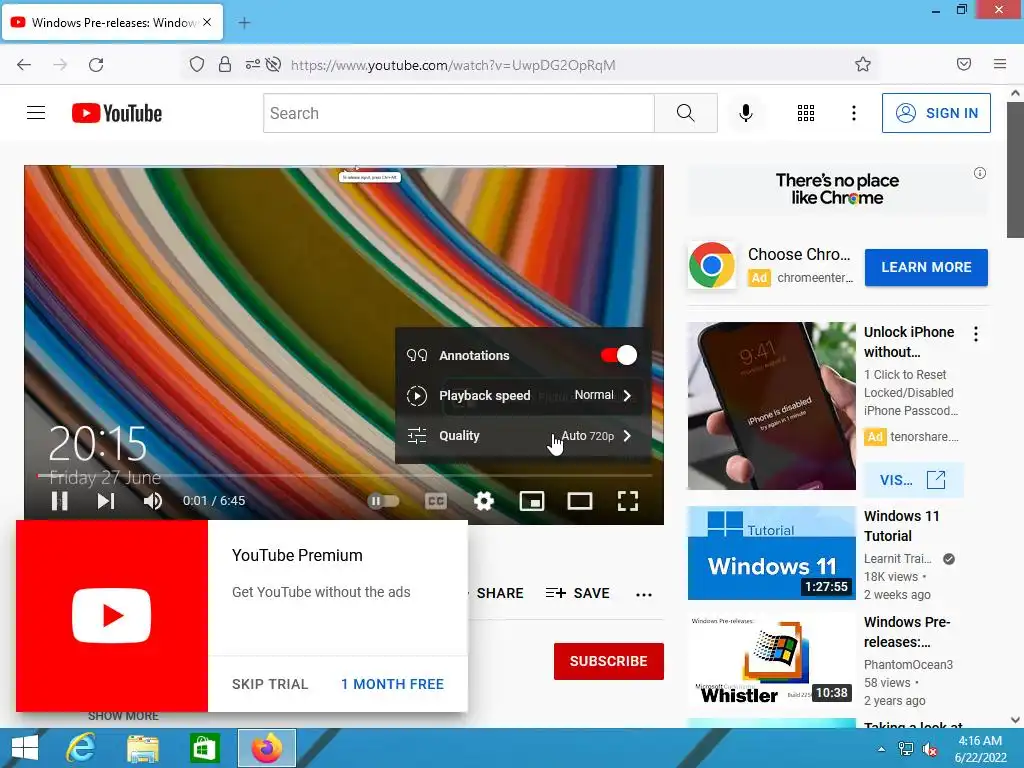This screenshot has width=1024, height=768.
Task: Open options for Unlock iPhone ad
Action: click(x=976, y=334)
